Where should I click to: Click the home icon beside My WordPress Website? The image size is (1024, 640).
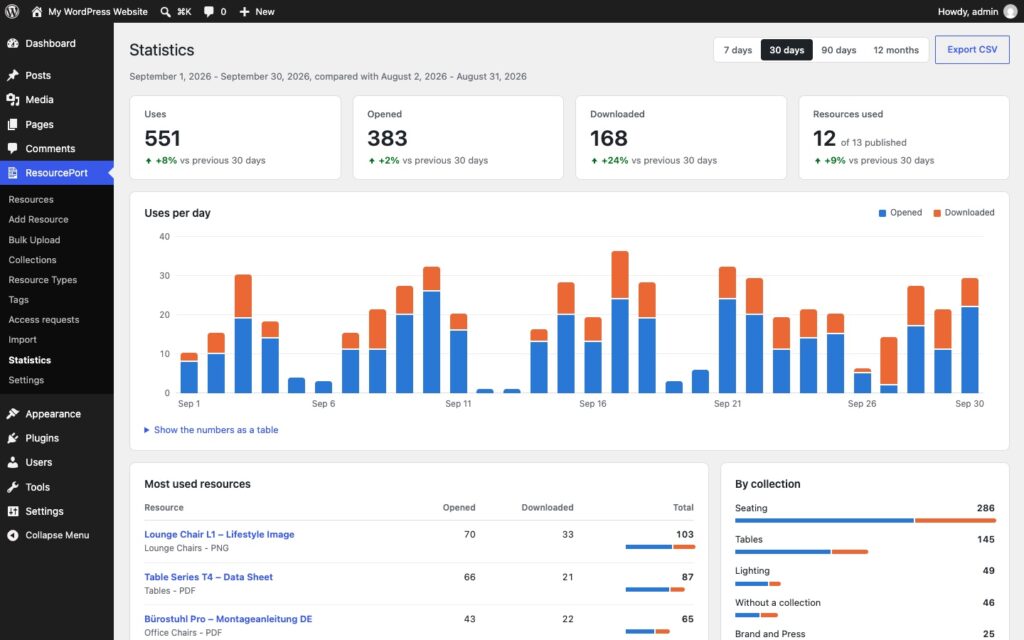[x=37, y=12]
